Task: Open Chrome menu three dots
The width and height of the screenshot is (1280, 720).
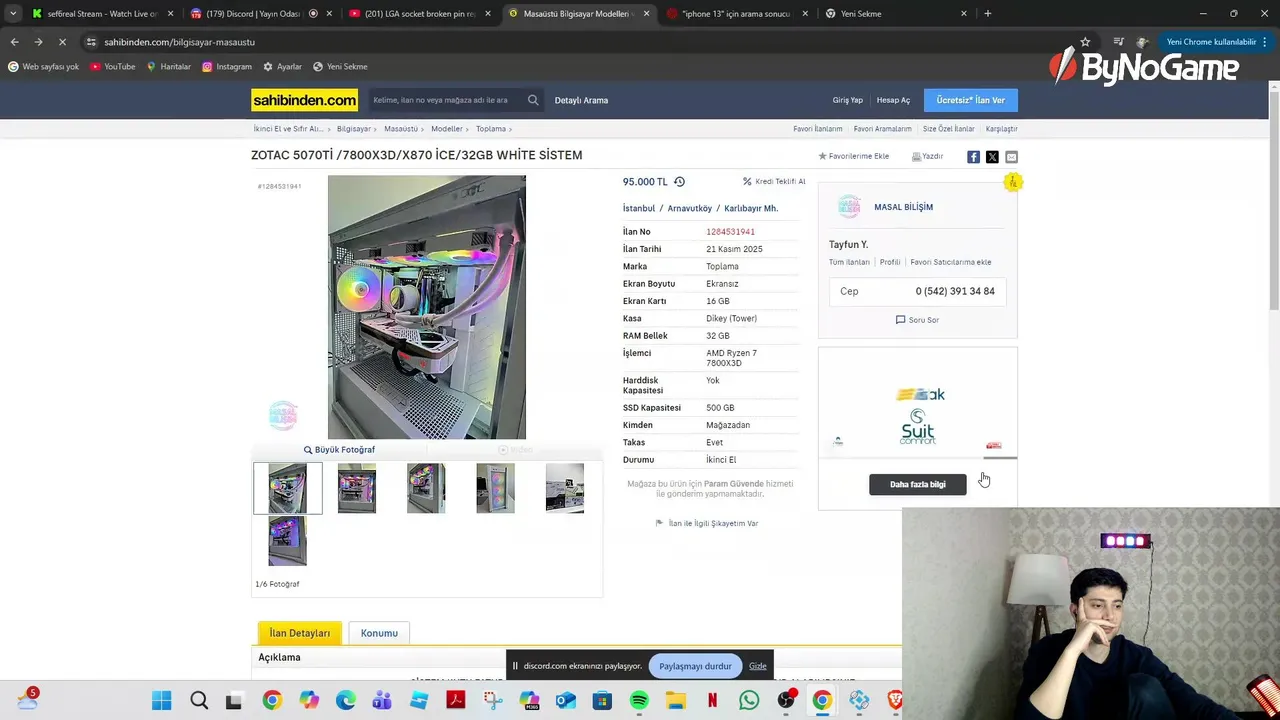Action: click(x=1265, y=42)
